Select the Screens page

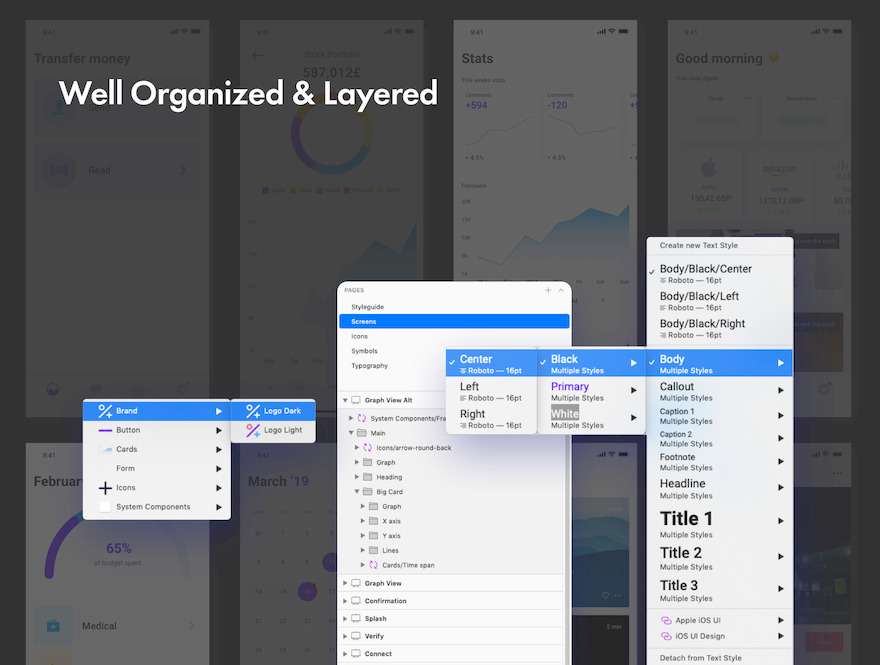coord(454,322)
